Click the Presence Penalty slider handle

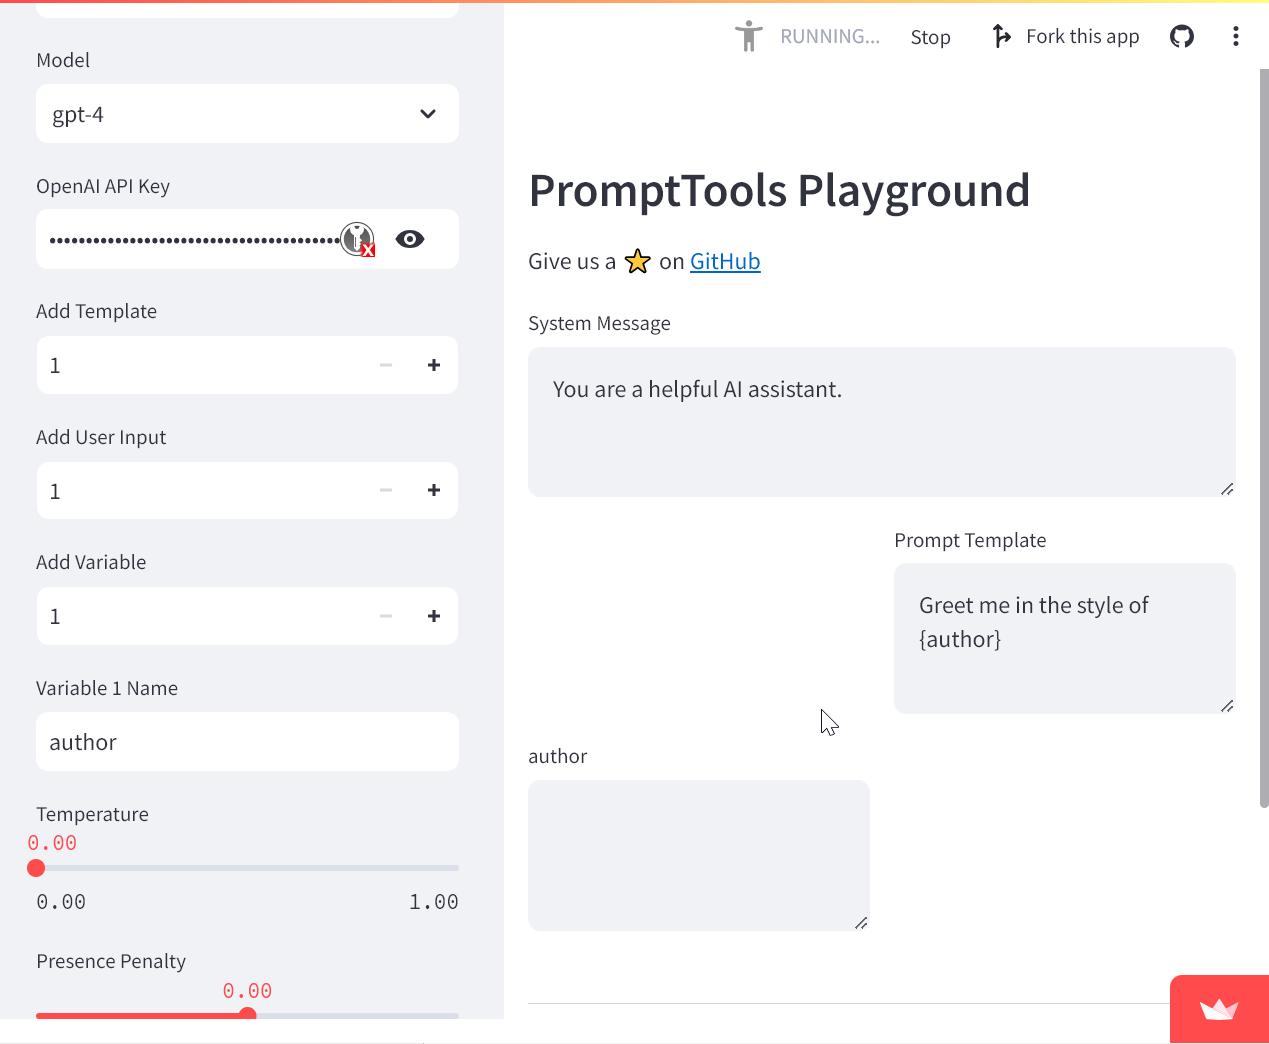(248, 1014)
